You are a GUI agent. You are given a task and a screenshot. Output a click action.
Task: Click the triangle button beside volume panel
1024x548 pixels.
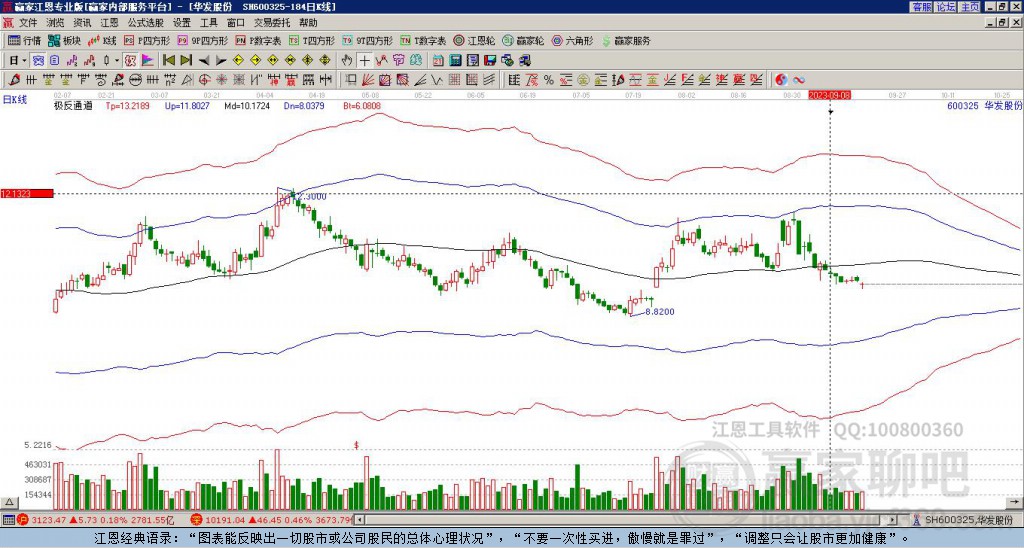click(x=9, y=502)
